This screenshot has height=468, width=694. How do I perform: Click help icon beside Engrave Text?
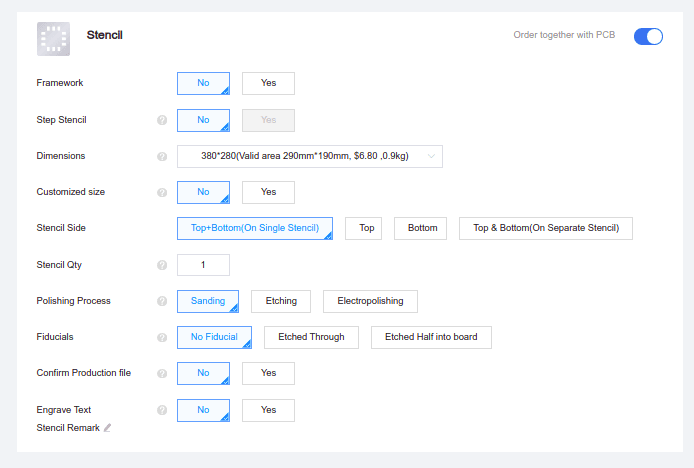click(162, 410)
